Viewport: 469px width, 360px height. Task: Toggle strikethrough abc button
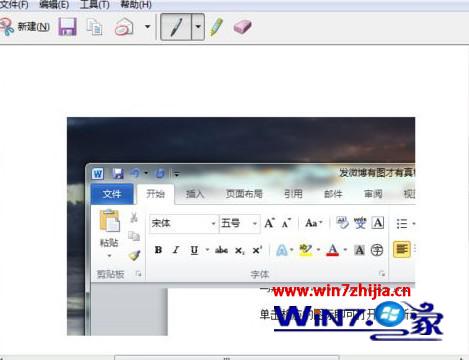click(221, 250)
